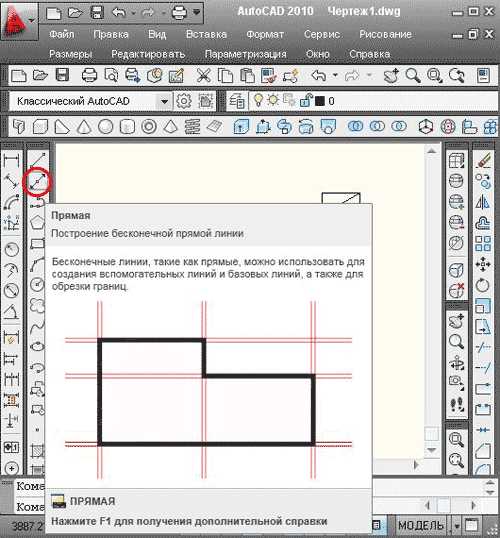500x538 pixels.
Task: Open the Справка menu
Action: coord(369,54)
